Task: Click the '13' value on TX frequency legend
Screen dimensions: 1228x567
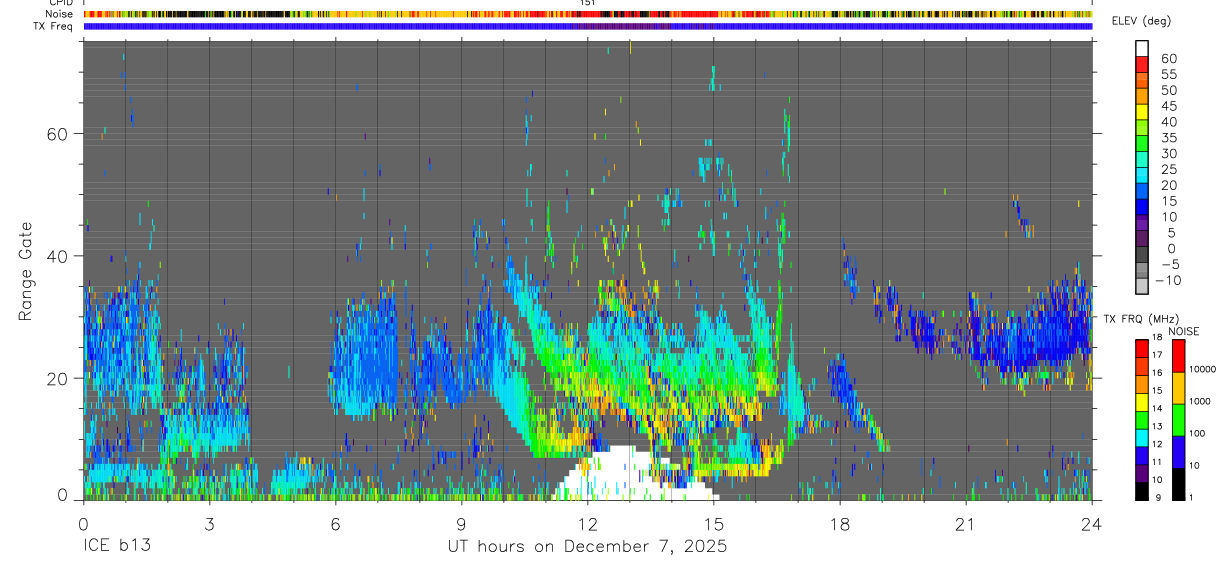Action: (1156, 426)
